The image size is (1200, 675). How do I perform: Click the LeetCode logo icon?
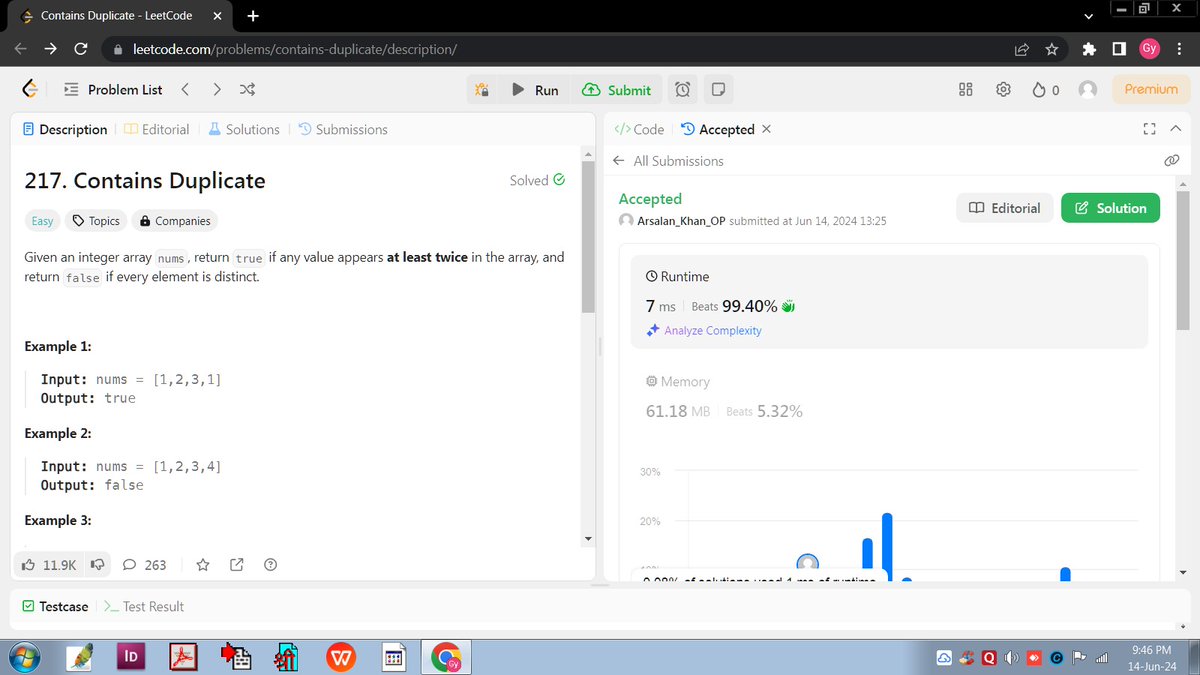click(31, 90)
